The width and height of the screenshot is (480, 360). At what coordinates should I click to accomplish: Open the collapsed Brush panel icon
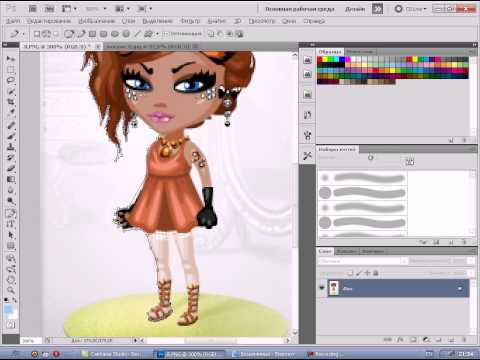coord(307,135)
